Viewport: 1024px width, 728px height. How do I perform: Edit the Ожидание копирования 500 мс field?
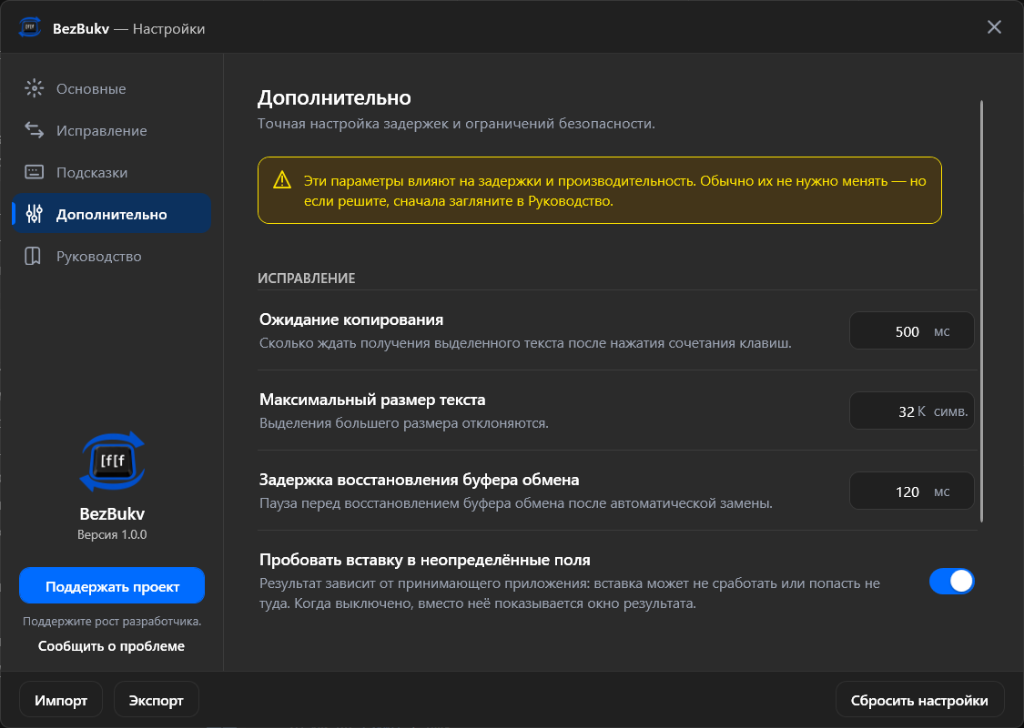(912, 331)
